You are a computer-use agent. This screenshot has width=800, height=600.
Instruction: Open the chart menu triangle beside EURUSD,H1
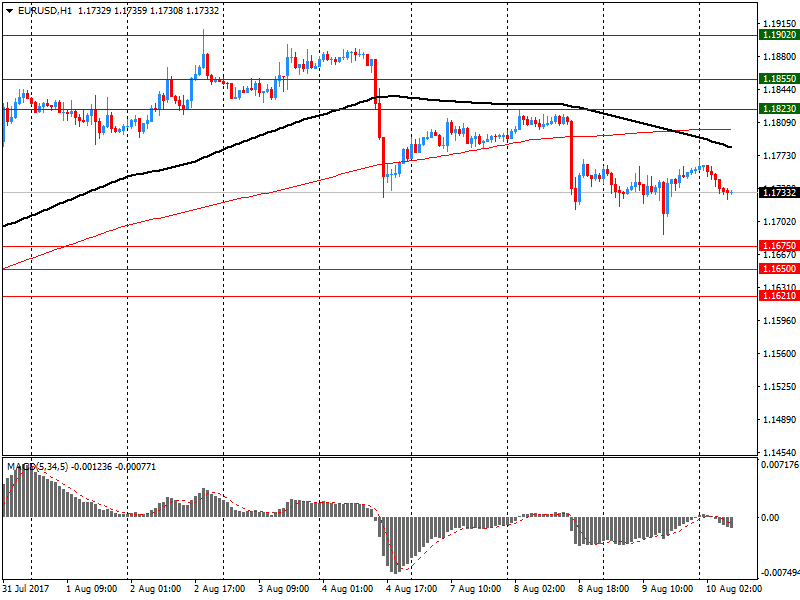[9, 11]
